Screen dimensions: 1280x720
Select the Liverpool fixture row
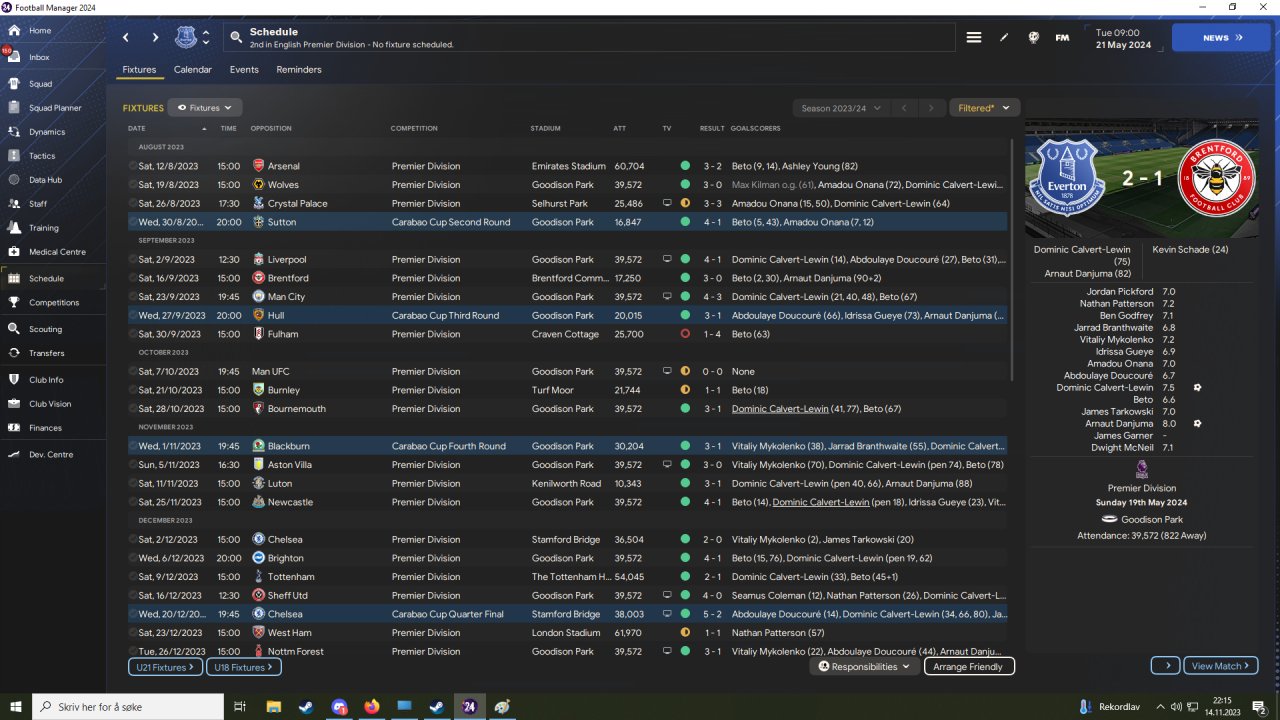click(567, 259)
